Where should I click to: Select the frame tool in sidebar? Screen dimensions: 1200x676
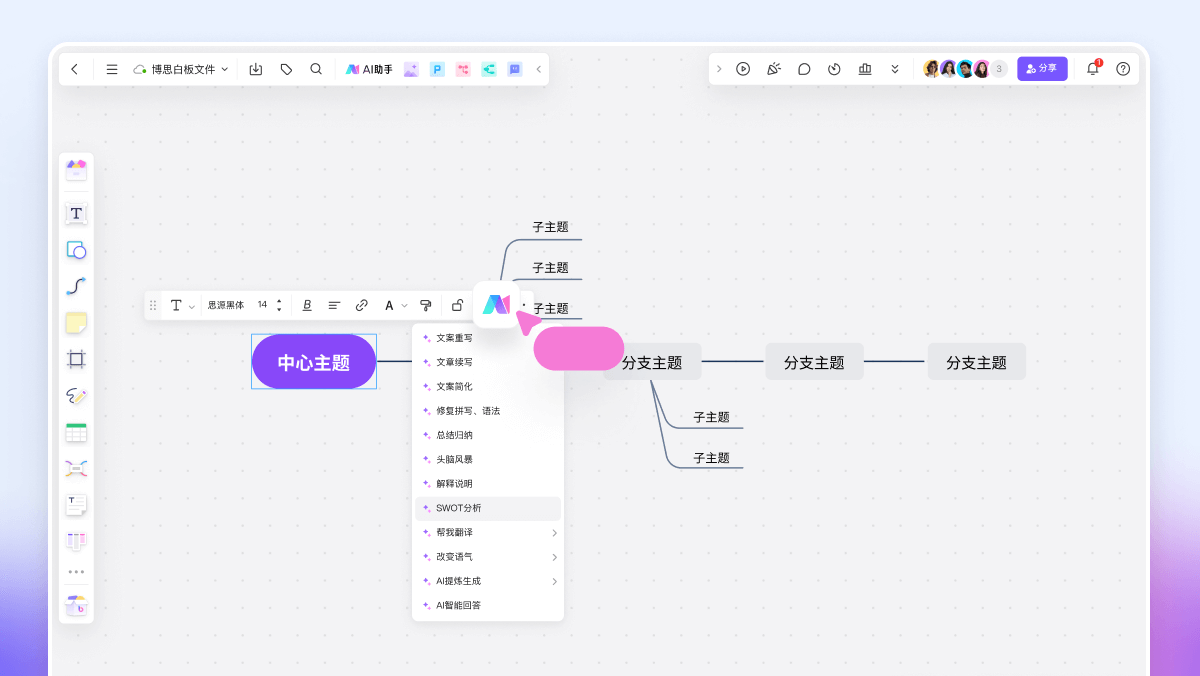(x=76, y=359)
